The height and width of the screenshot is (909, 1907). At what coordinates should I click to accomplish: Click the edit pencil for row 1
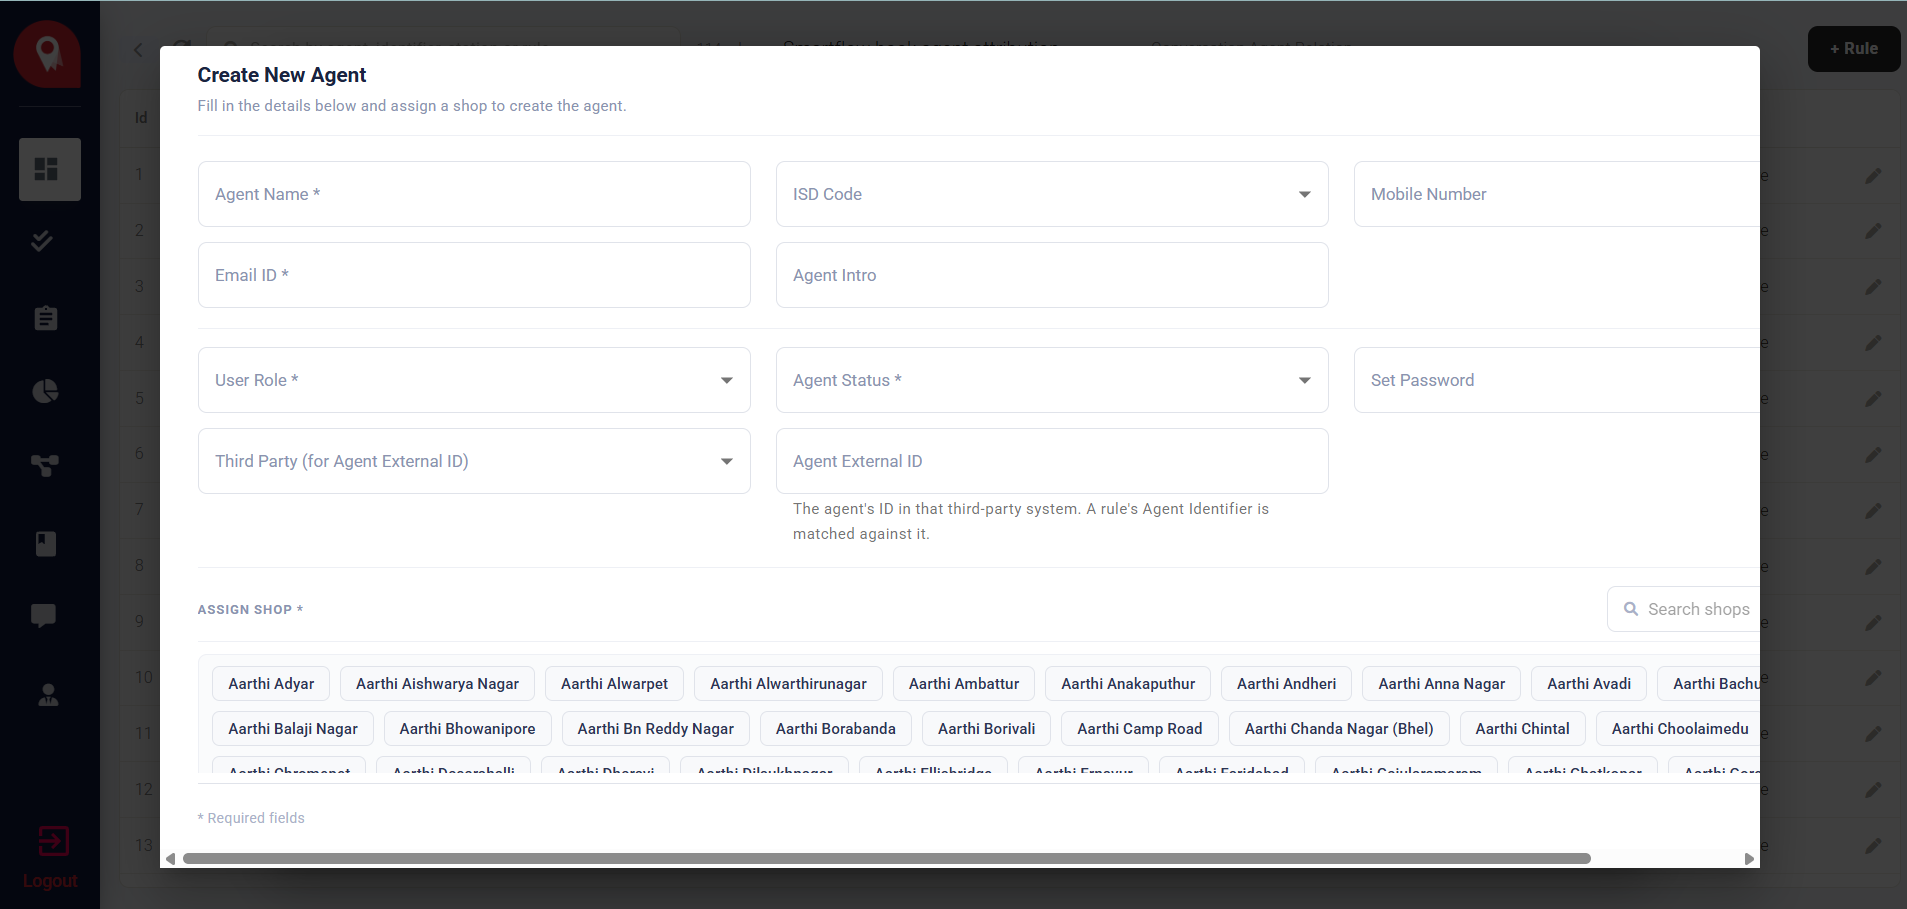1873,176
